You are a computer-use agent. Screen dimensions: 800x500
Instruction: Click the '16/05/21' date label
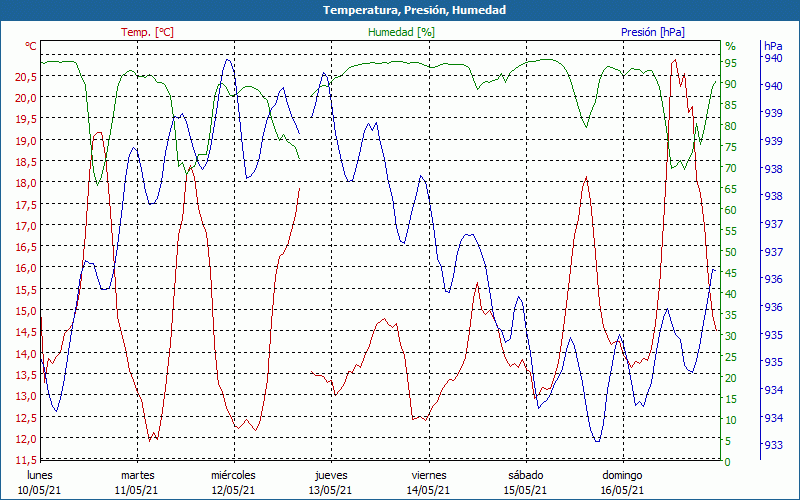pyautogui.click(x=622, y=490)
